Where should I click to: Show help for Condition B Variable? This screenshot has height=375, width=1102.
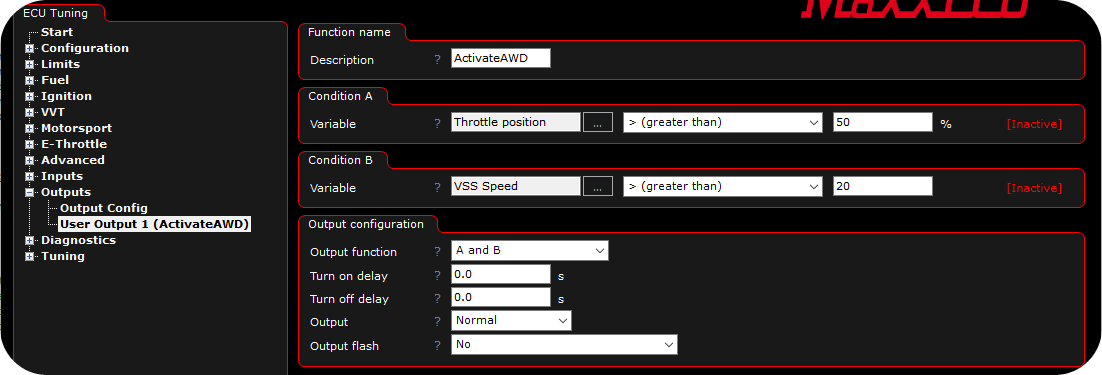pos(437,188)
